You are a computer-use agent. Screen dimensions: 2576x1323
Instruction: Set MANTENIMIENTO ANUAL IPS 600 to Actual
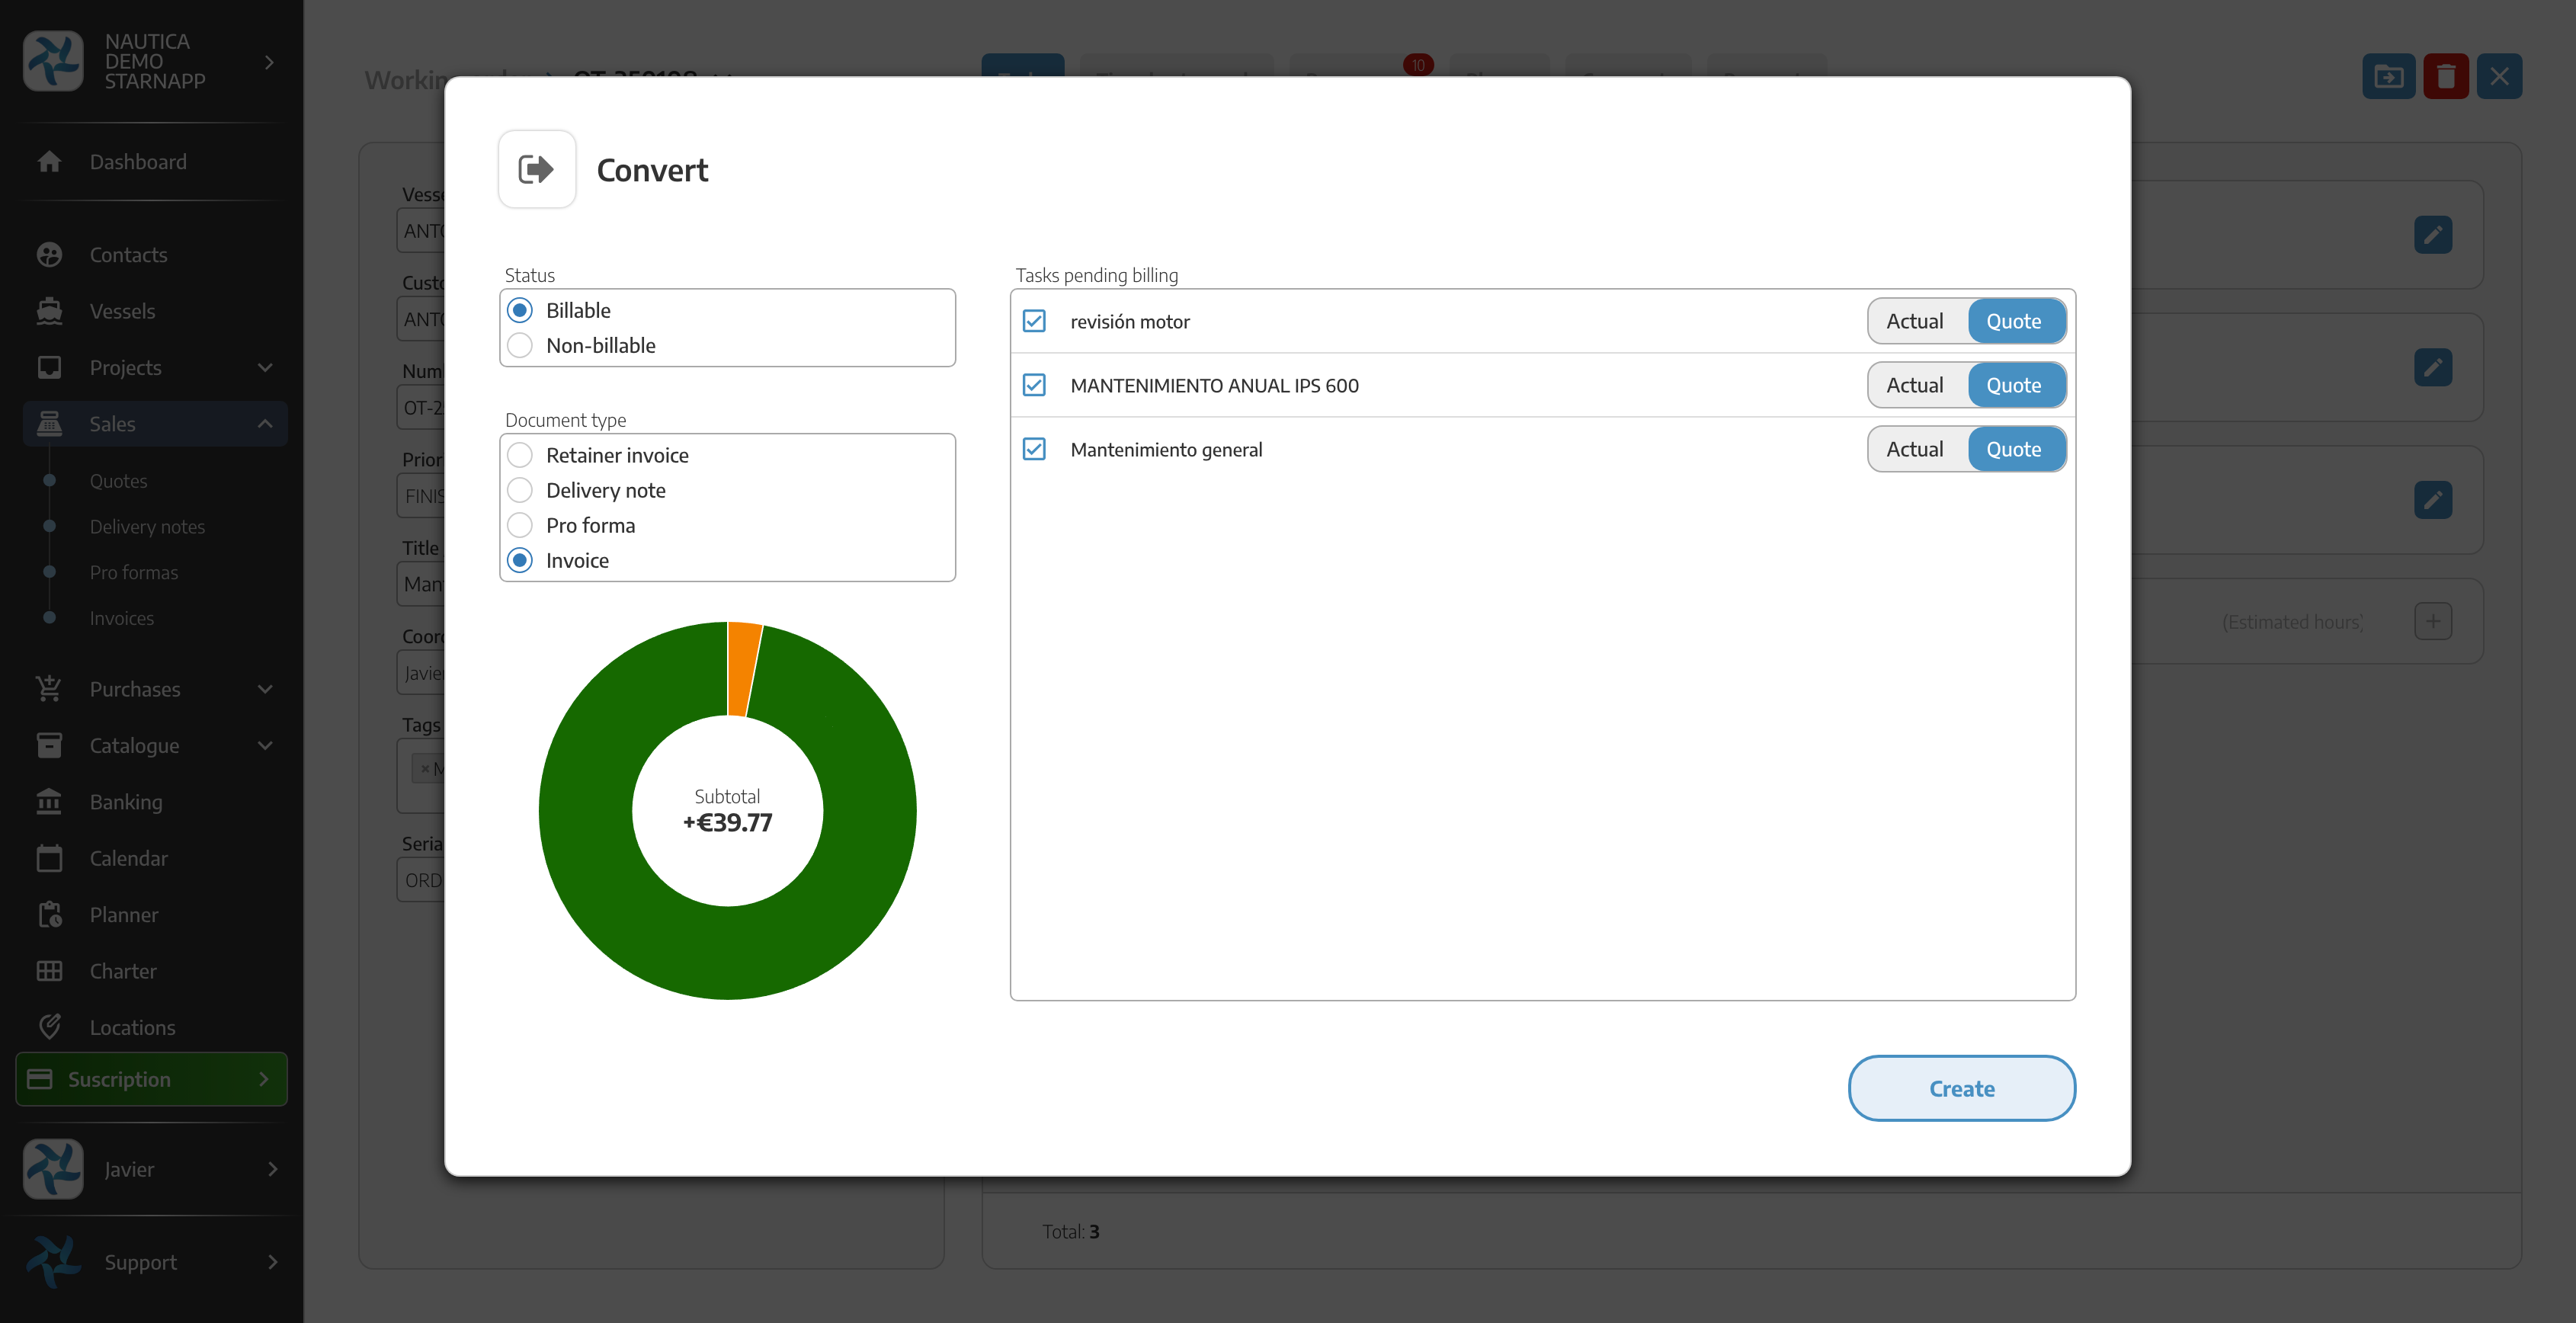click(x=1916, y=385)
